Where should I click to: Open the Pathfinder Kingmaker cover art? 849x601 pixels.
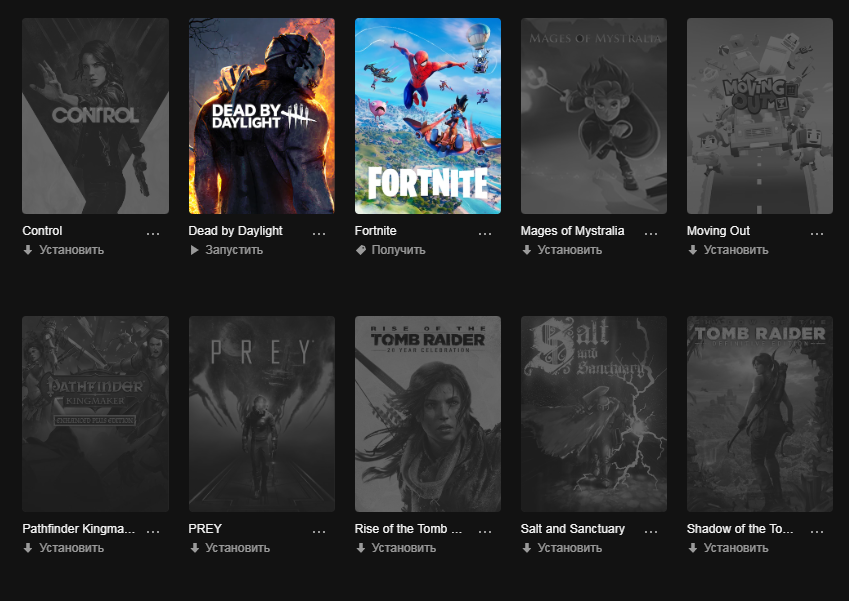[x=95, y=414]
